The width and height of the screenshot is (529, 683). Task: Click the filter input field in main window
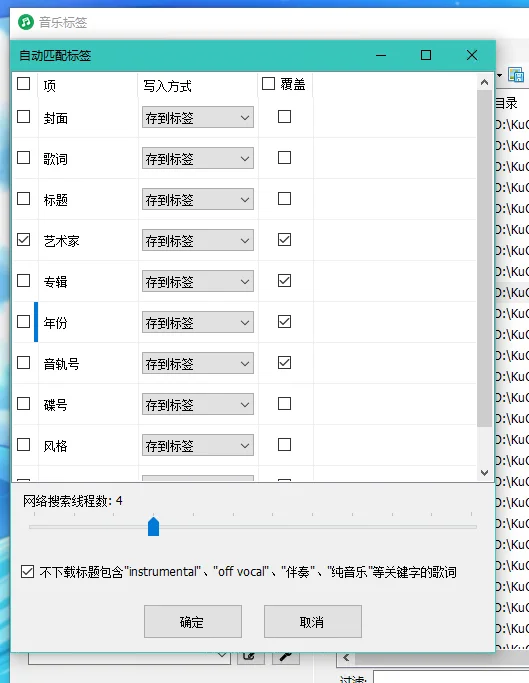(451, 677)
